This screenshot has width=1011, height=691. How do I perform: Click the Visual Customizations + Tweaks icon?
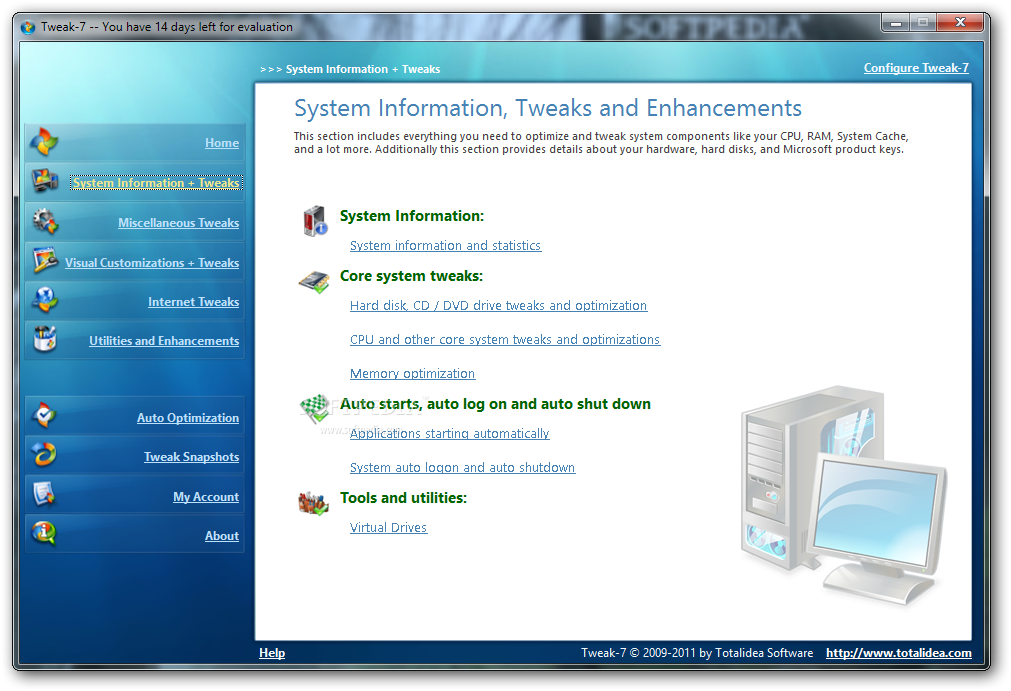[46, 260]
